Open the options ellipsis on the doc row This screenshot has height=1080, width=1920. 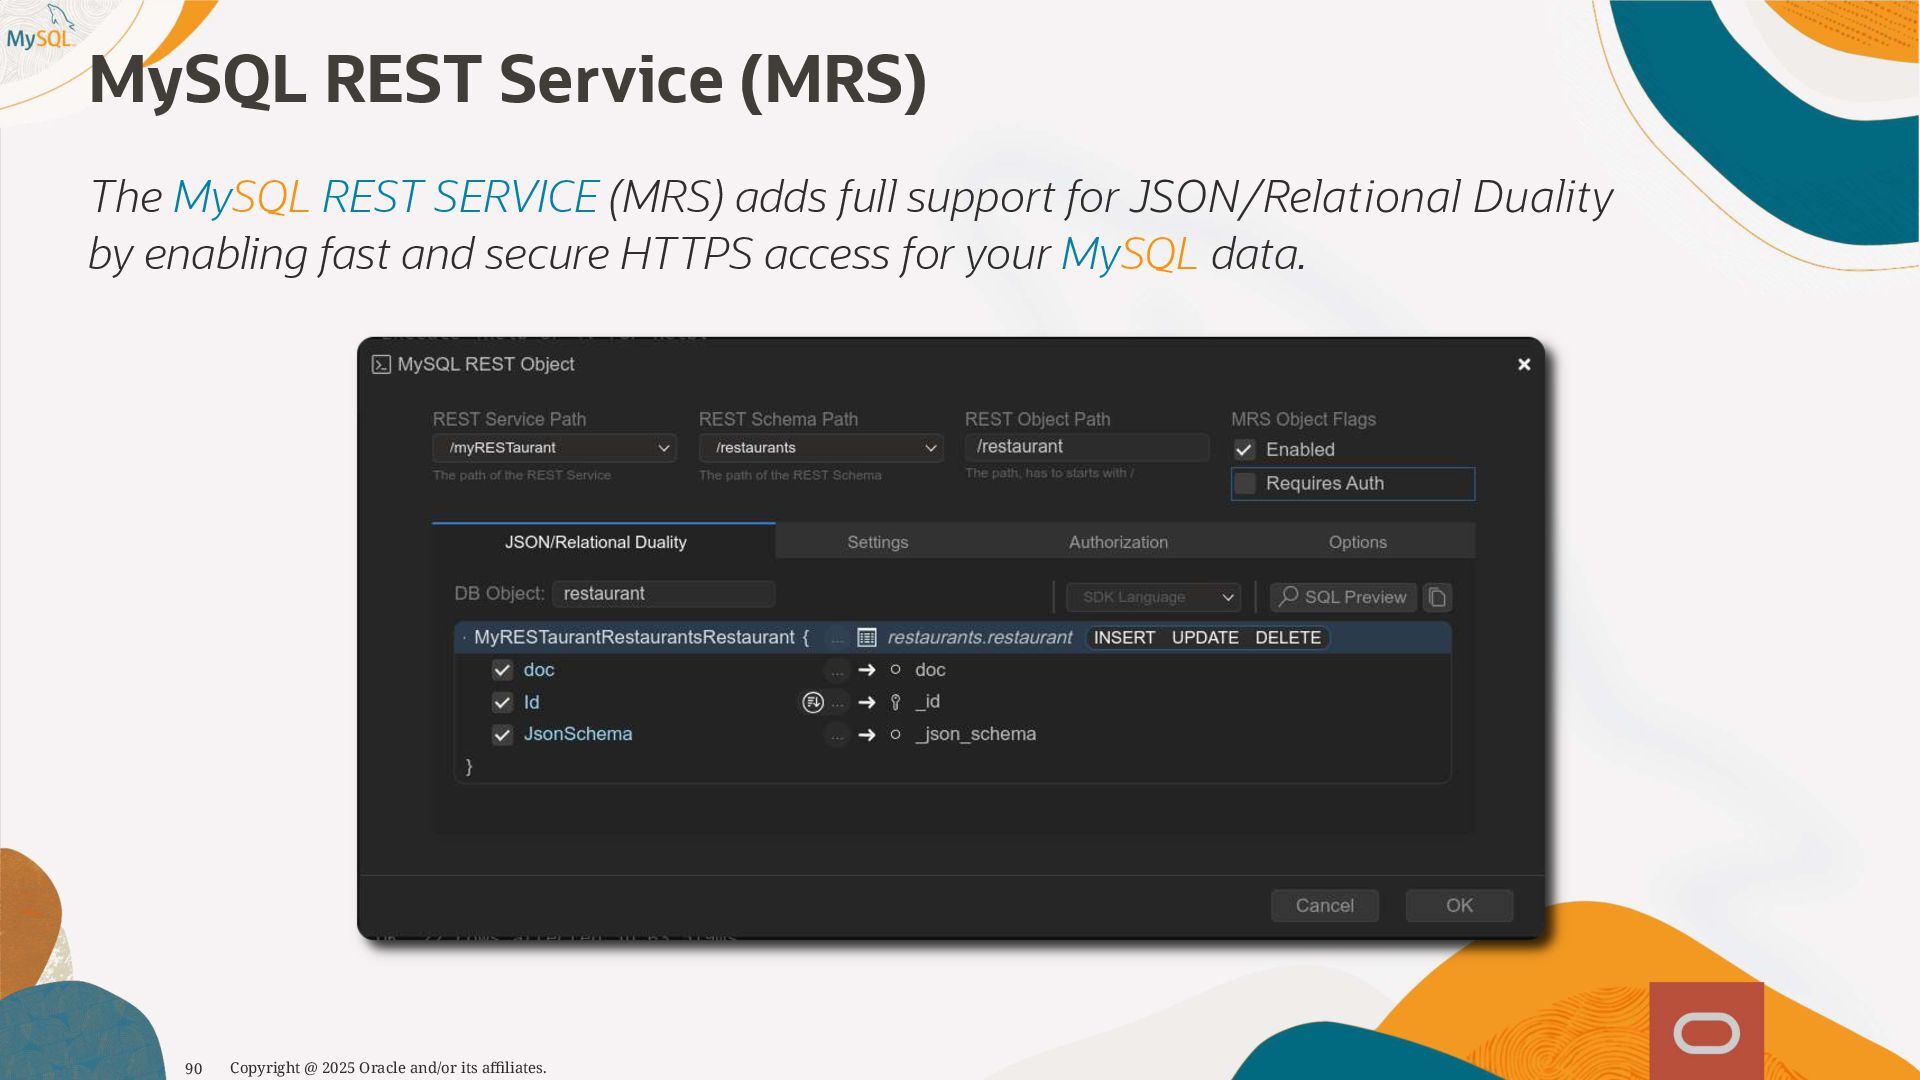click(837, 671)
